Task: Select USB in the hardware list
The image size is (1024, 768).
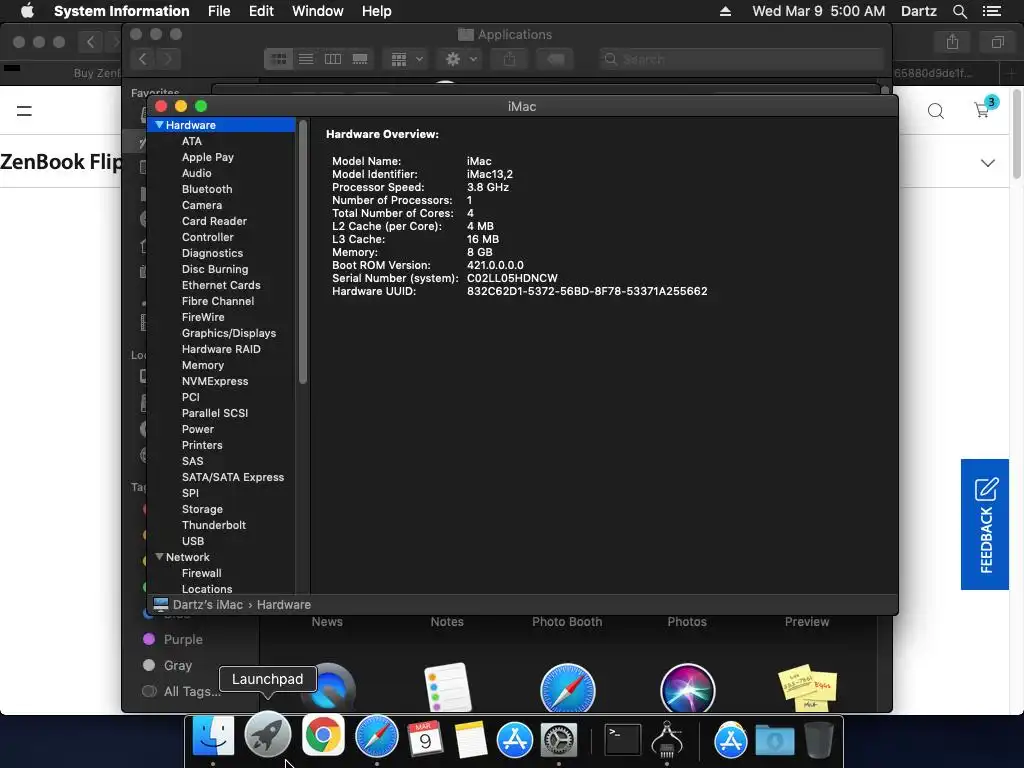Action: [x=193, y=541]
